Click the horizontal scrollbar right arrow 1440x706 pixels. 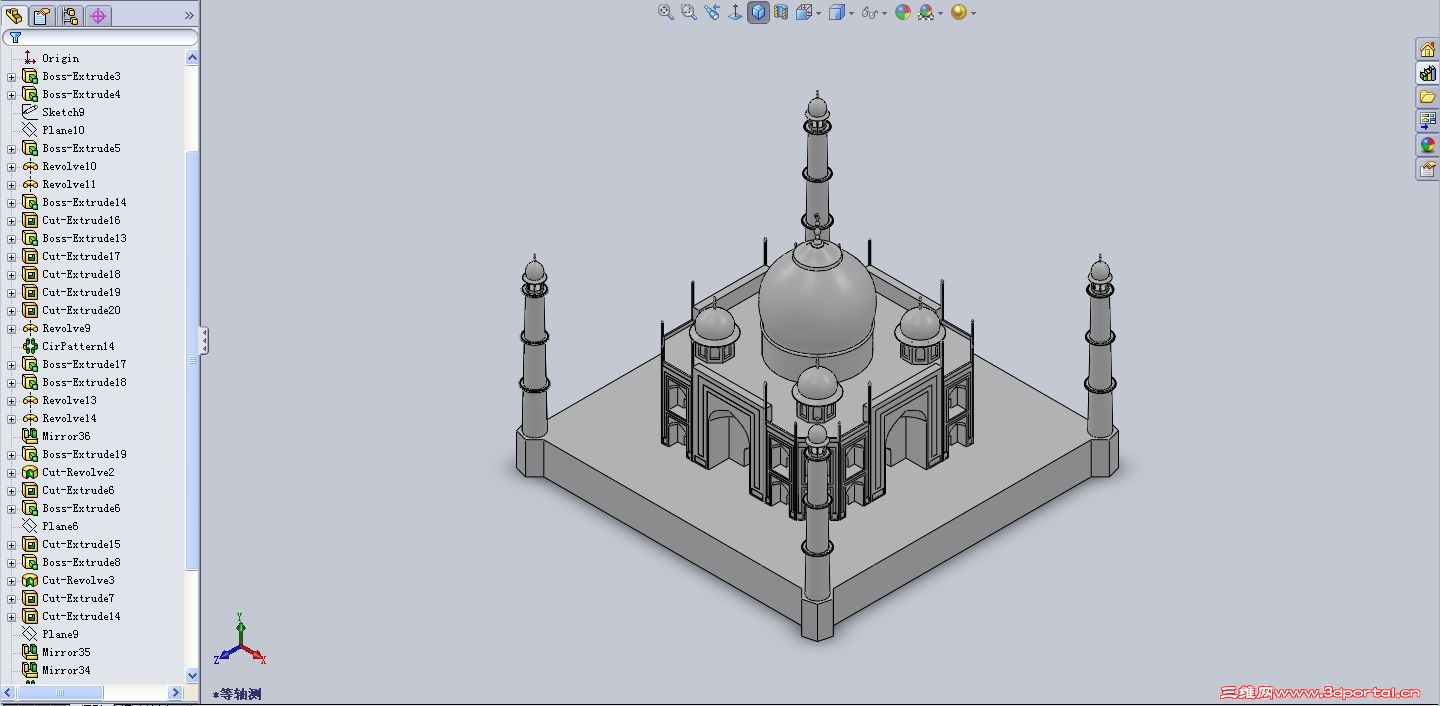tap(176, 692)
